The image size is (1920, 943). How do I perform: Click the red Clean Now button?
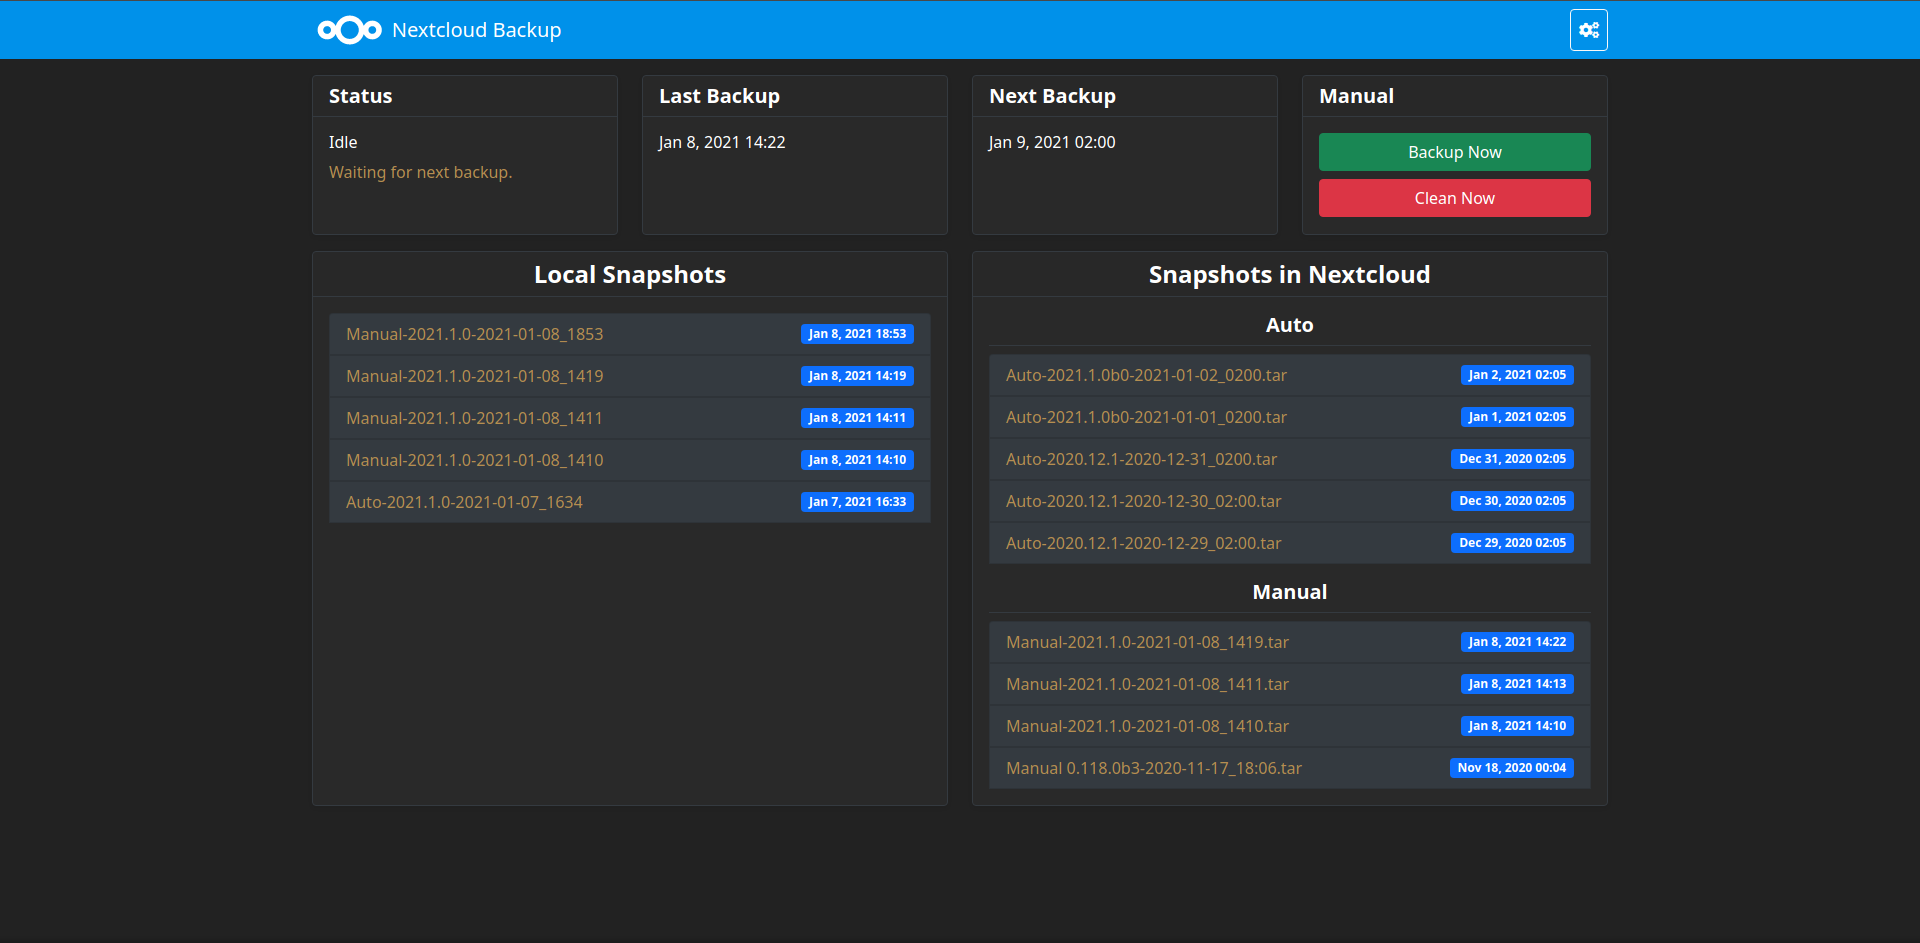point(1454,198)
